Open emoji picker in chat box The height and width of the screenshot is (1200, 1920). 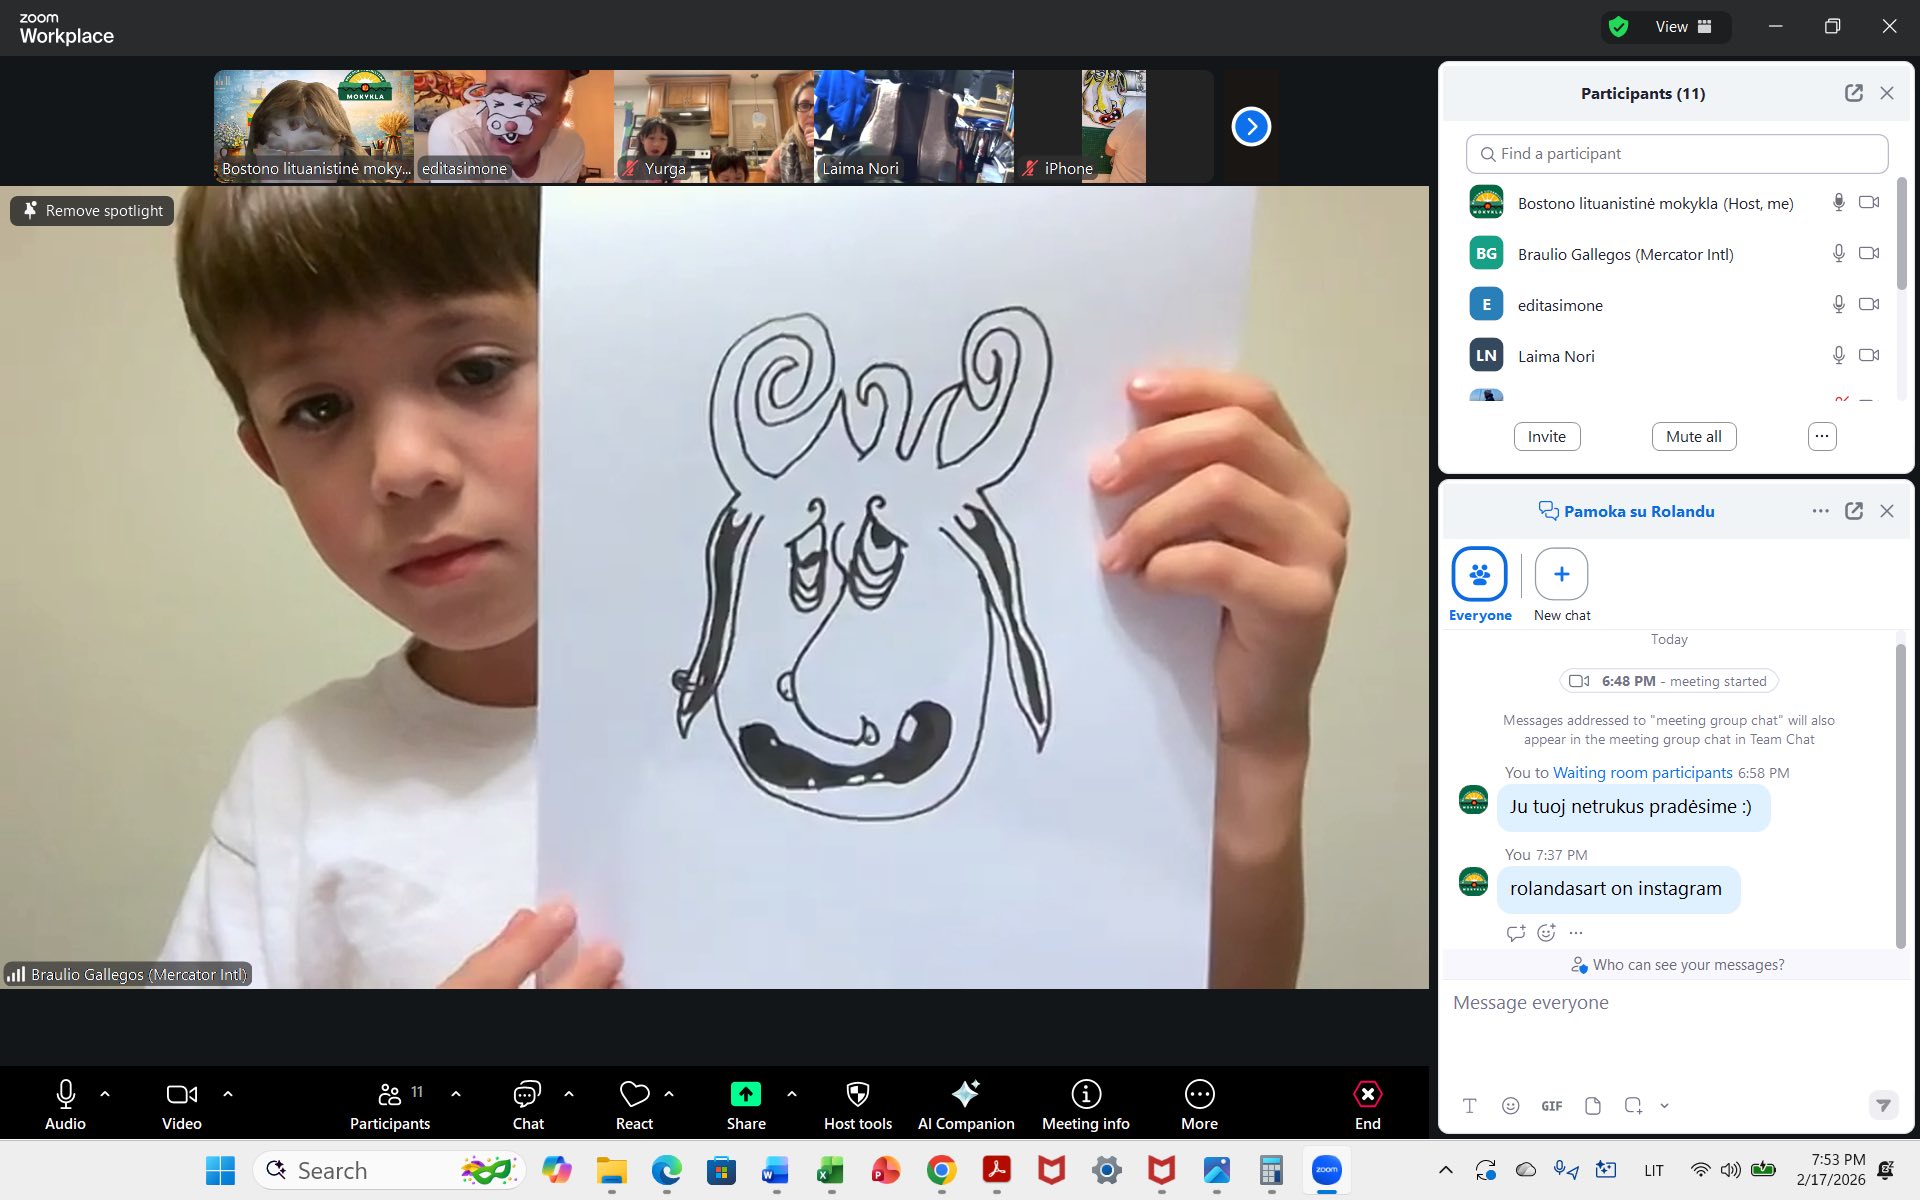click(1510, 1106)
